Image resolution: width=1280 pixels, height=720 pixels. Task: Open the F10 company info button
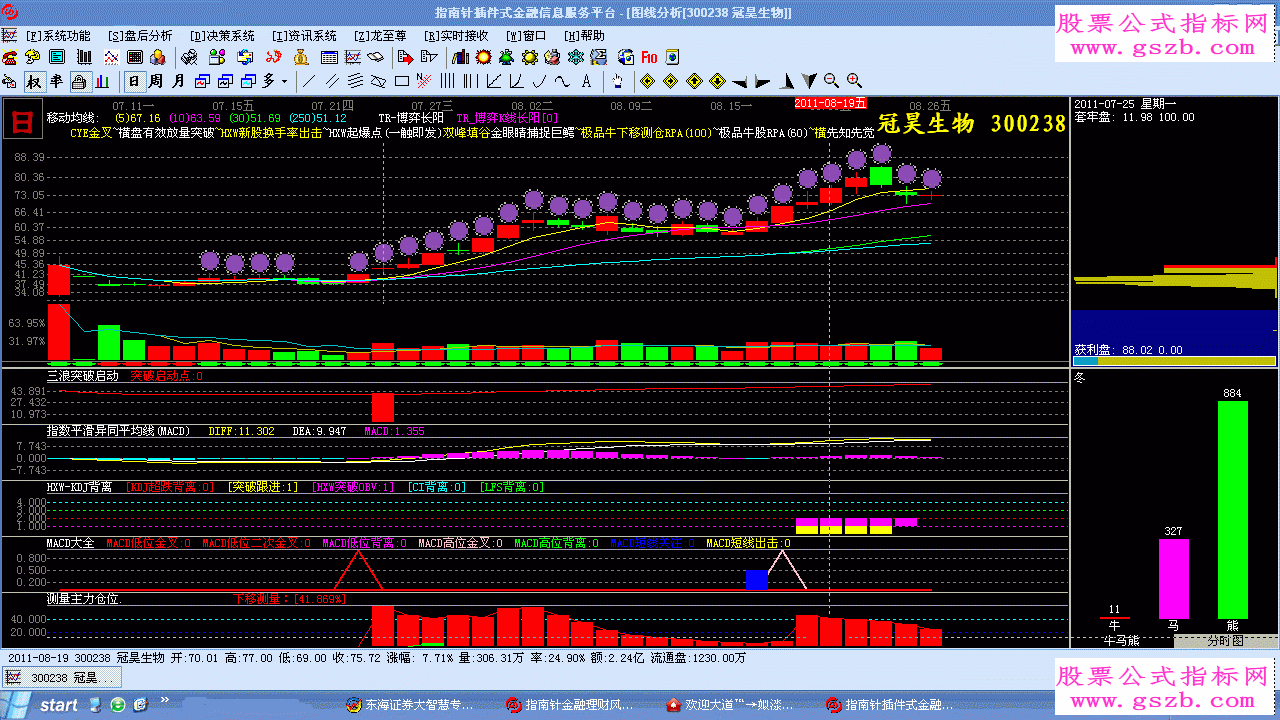(649, 57)
